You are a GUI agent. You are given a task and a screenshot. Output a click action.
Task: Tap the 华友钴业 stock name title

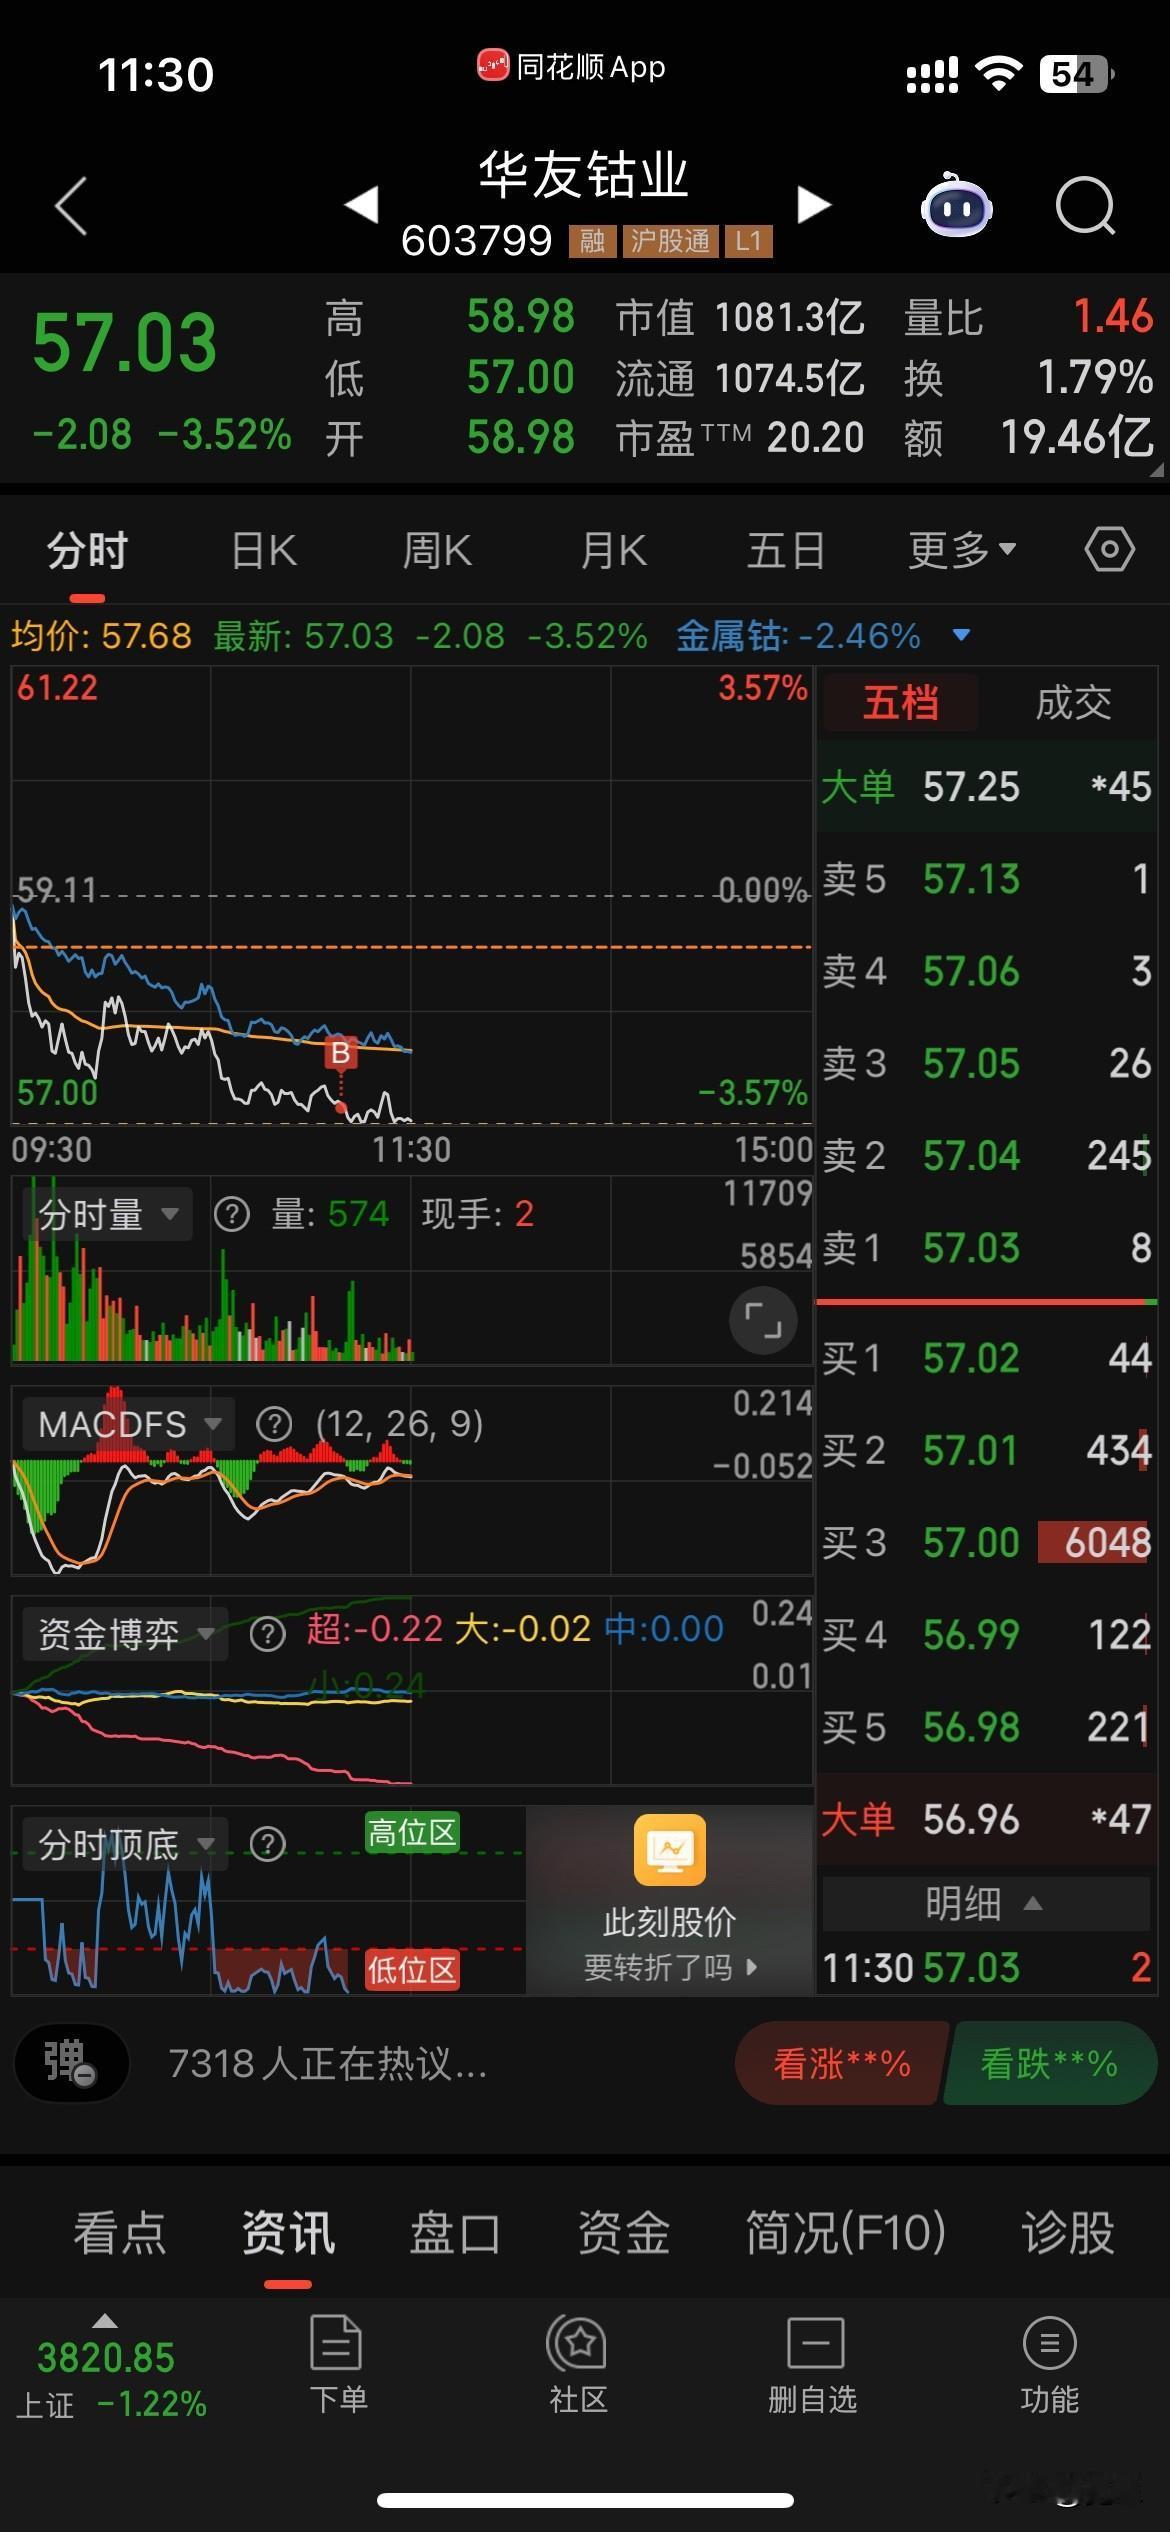(584, 175)
